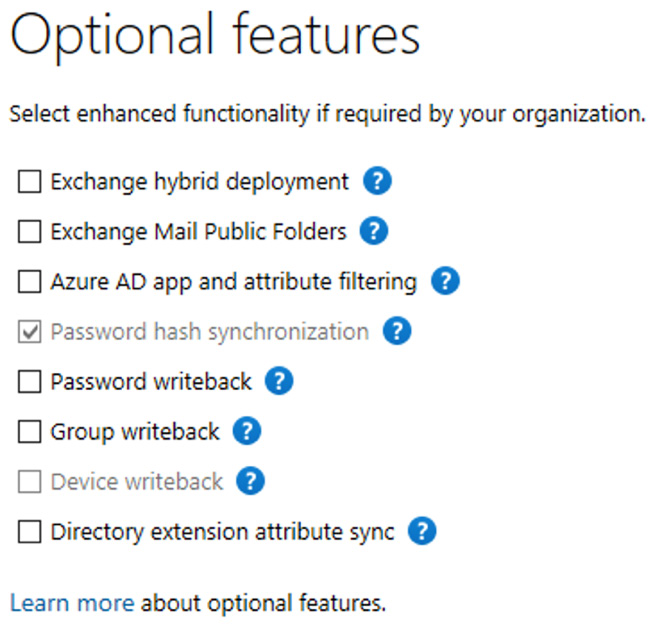
Task: Check the Exchange Mail Public Folders box
Action: point(30,232)
